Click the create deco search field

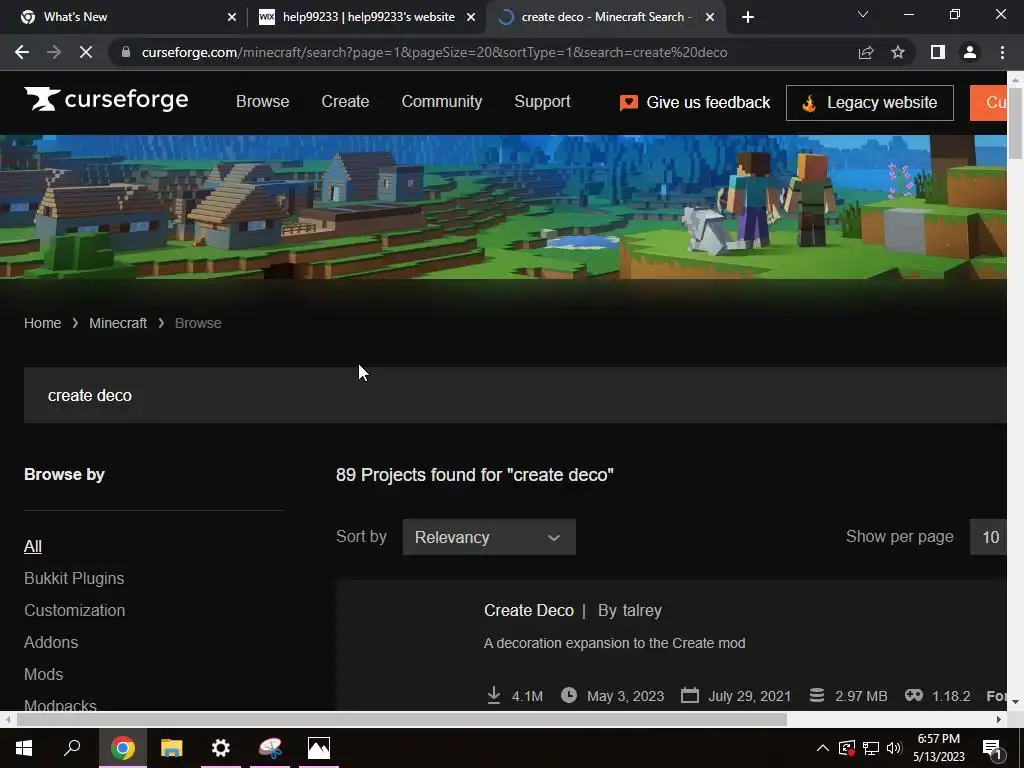coord(515,395)
